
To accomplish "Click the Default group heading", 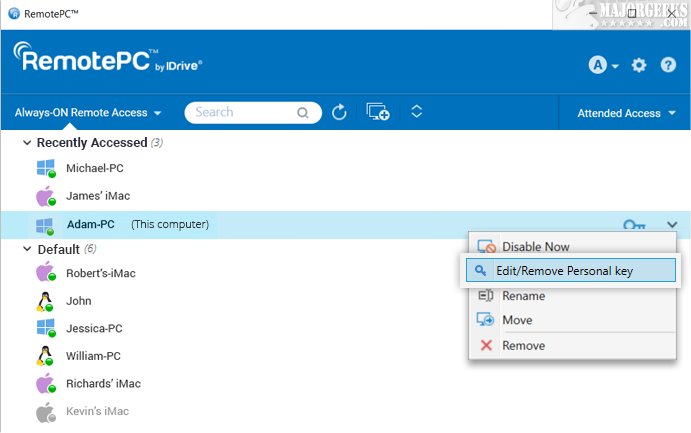I will pos(59,250).
